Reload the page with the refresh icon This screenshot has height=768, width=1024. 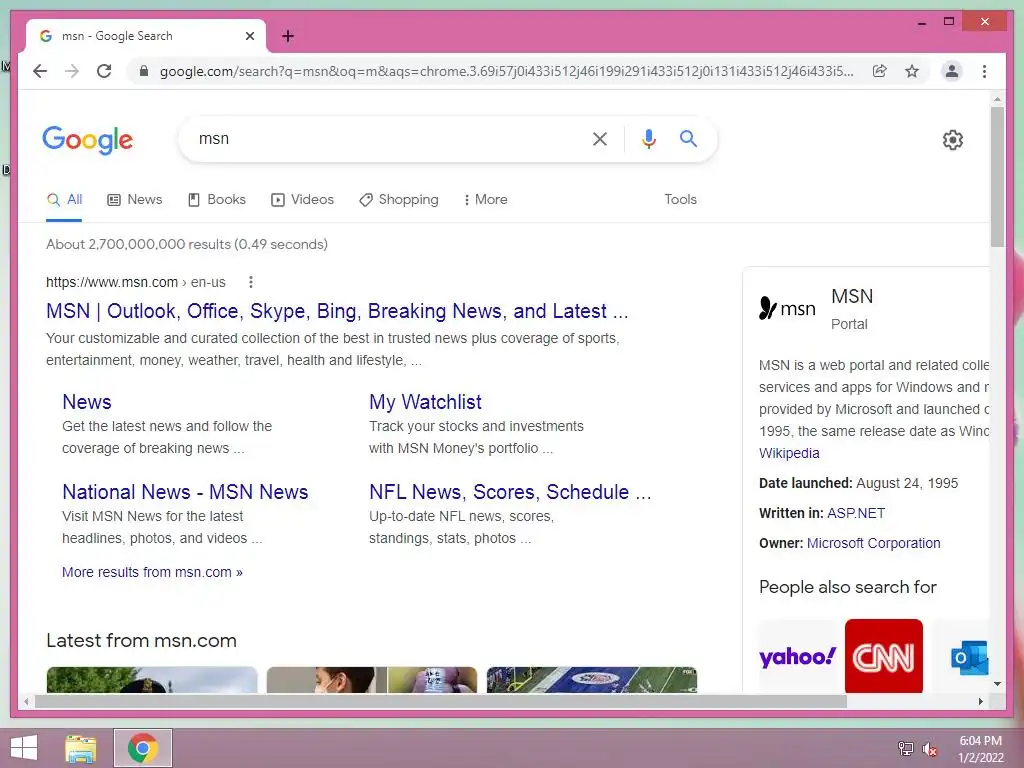pyautogui.click(x=104, y=71)
